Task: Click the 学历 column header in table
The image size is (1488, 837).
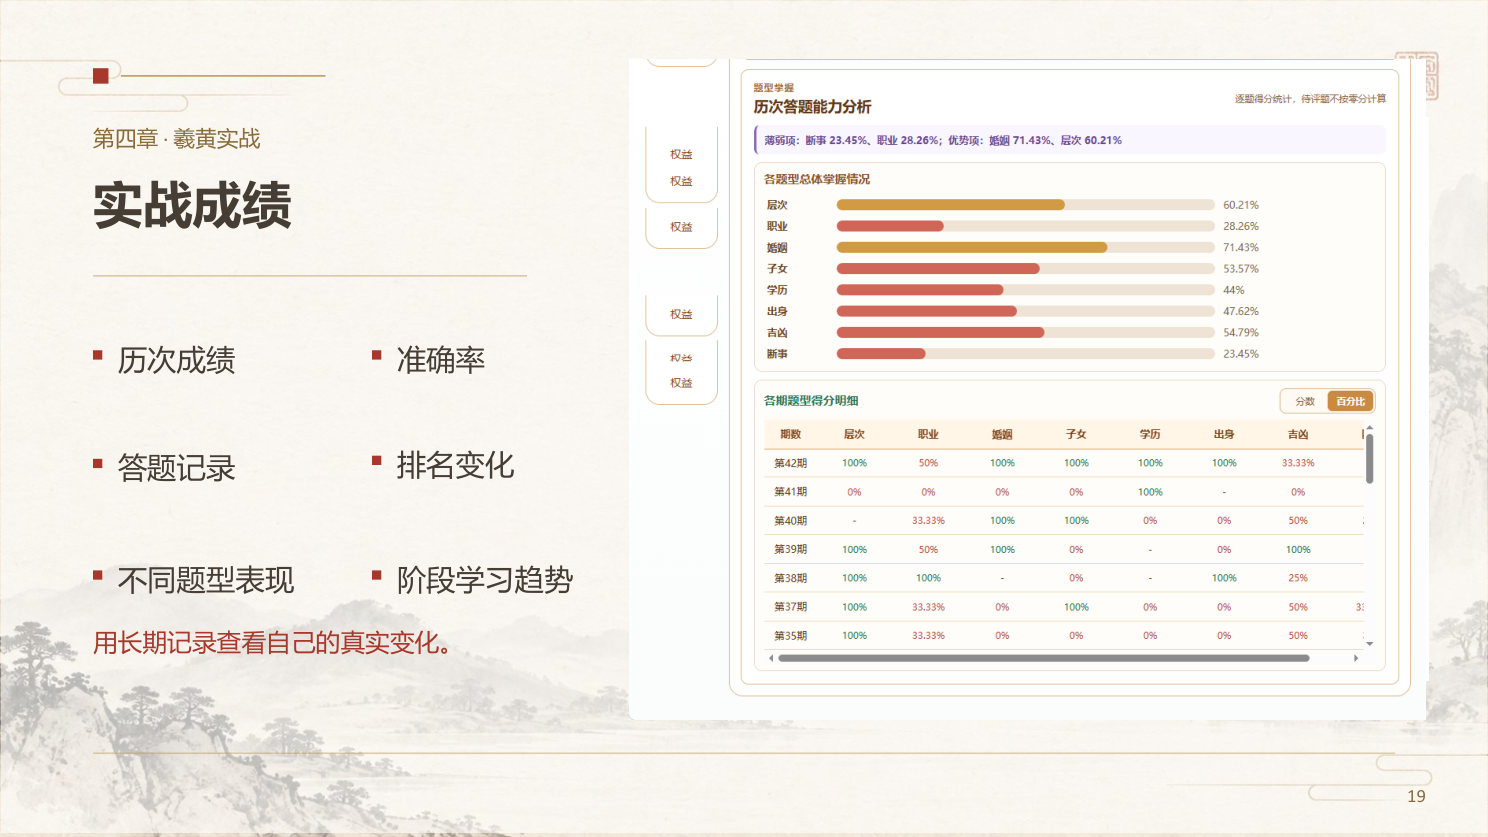Action: (x=1150, y=434)
